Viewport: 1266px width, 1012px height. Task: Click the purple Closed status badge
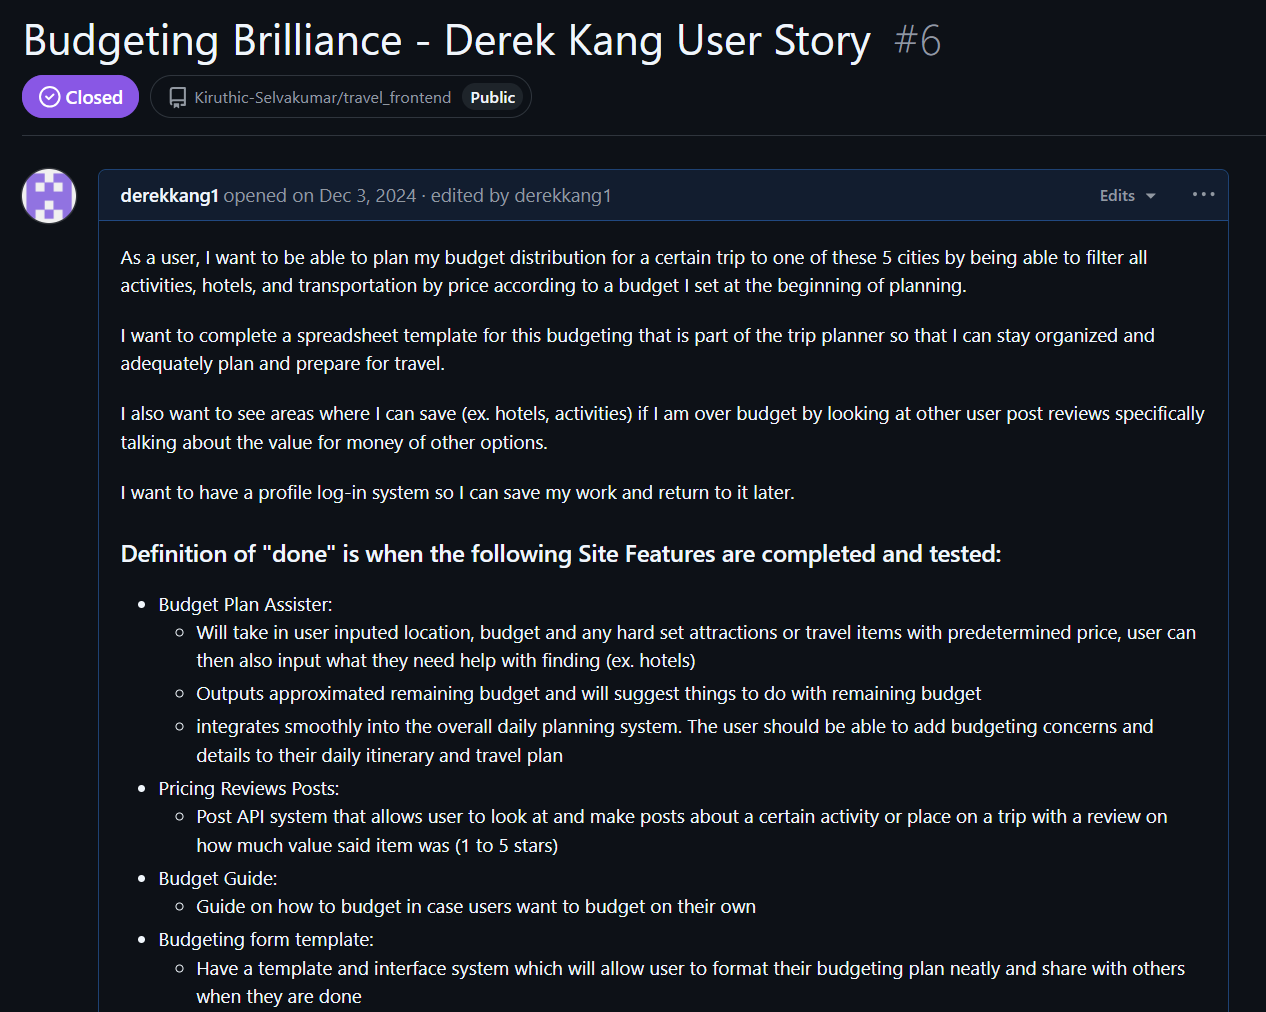coord(80,97)
